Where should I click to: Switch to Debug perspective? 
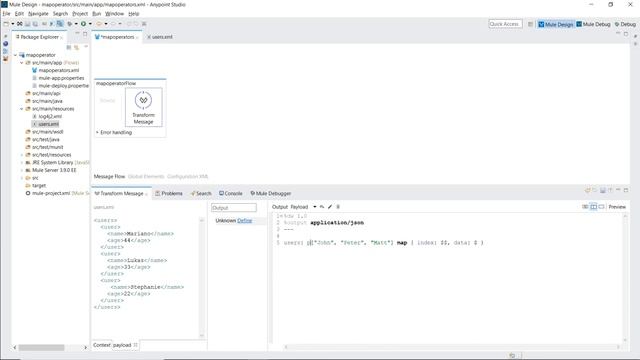click(x=625, y=24)
